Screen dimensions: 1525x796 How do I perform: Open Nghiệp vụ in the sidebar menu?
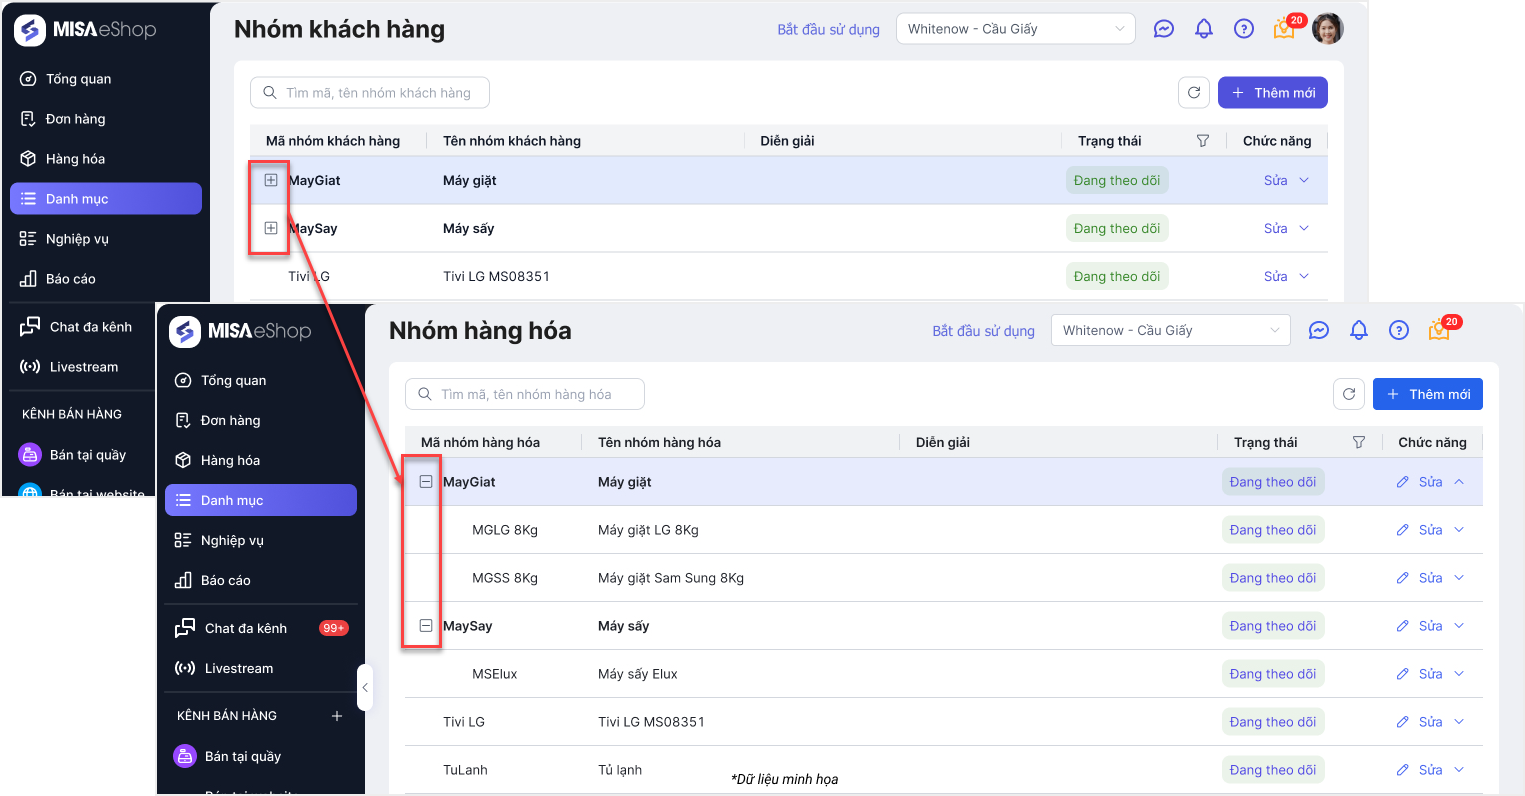[x=232, y=540]
